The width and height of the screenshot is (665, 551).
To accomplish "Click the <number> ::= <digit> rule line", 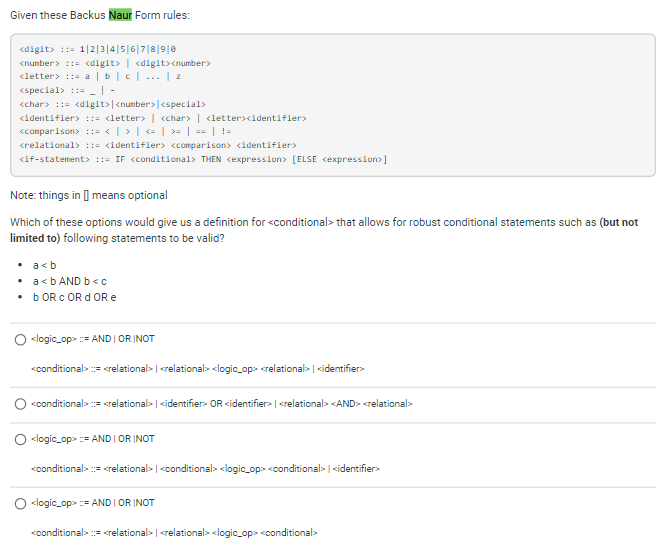I will click(115, 63).
